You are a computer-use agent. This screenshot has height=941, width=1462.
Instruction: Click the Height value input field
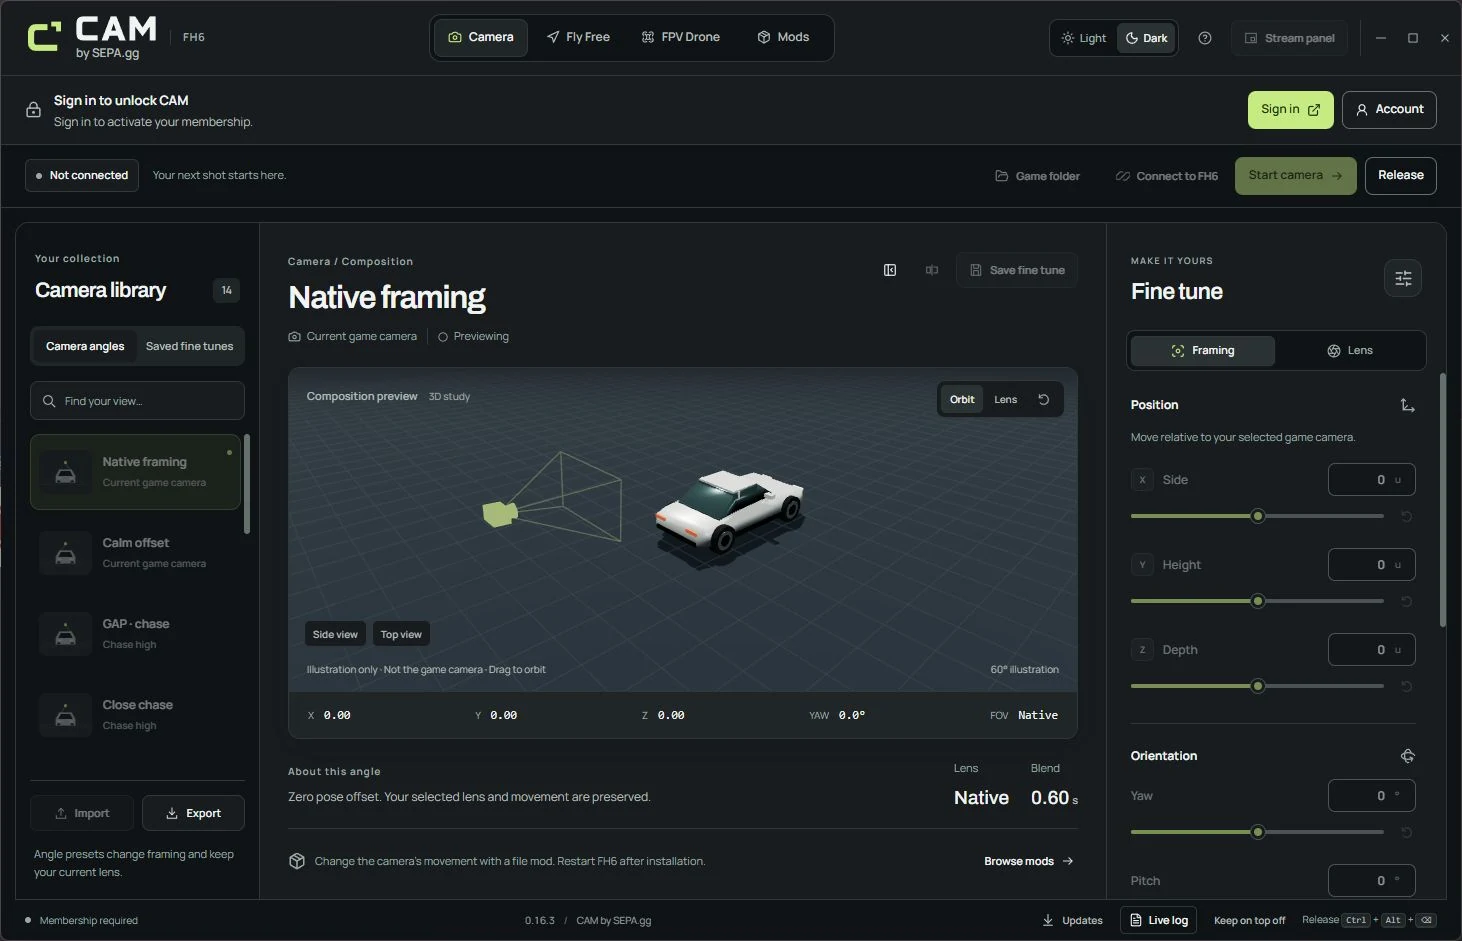(x=1371, y=565)
